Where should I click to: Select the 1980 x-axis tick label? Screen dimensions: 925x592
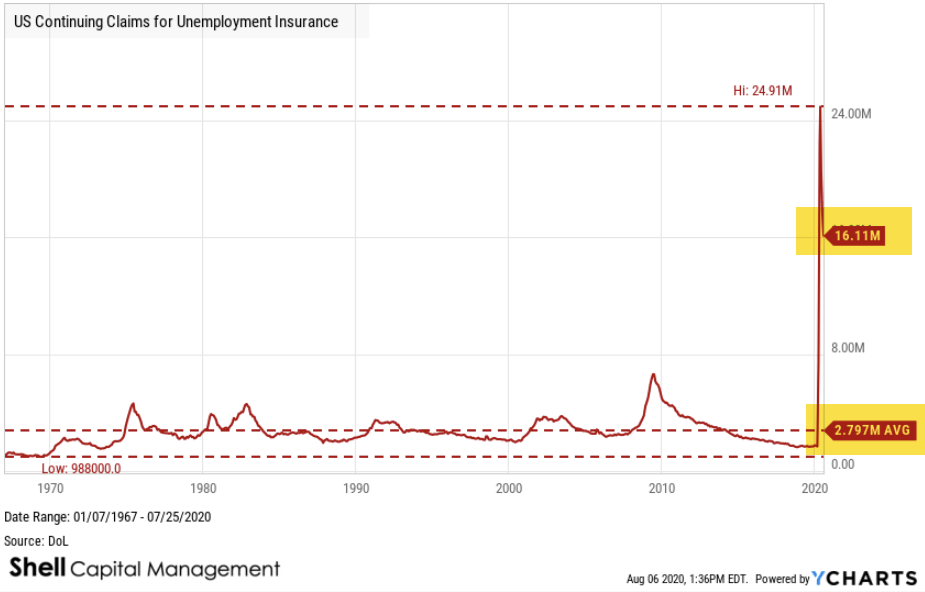coord(203,488)
